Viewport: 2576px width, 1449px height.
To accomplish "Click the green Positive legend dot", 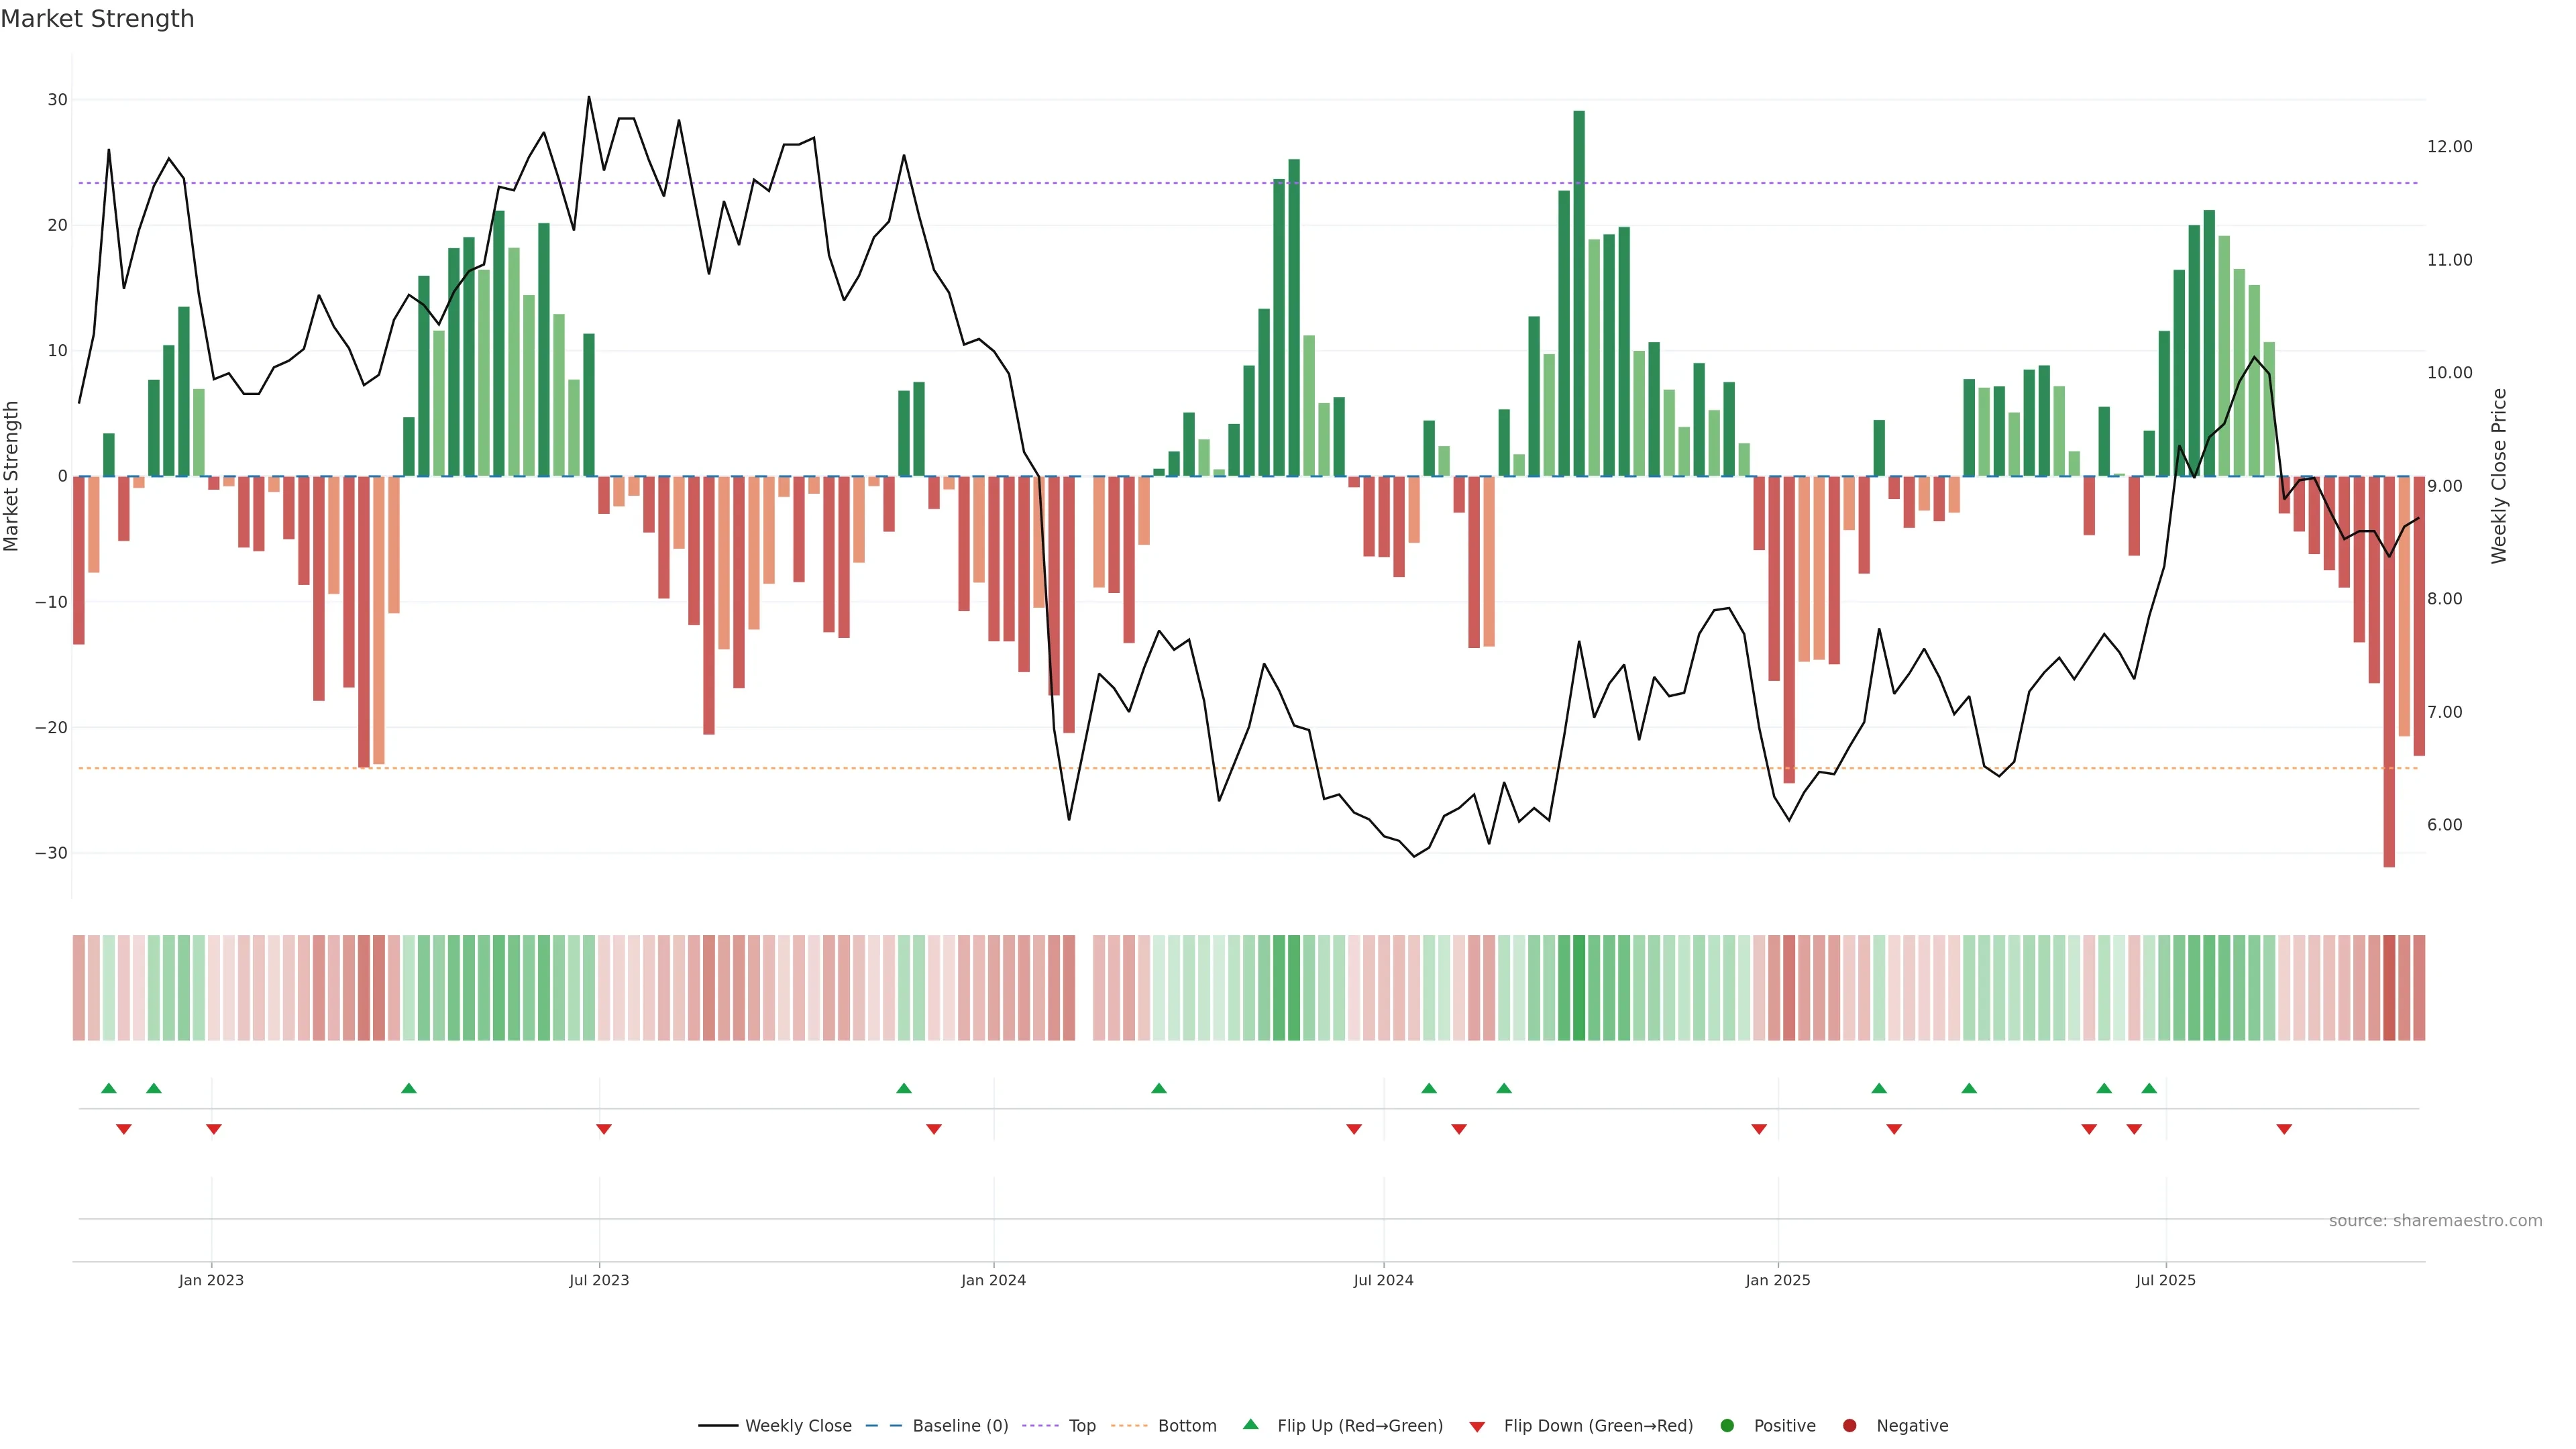I will 1727,1425.
